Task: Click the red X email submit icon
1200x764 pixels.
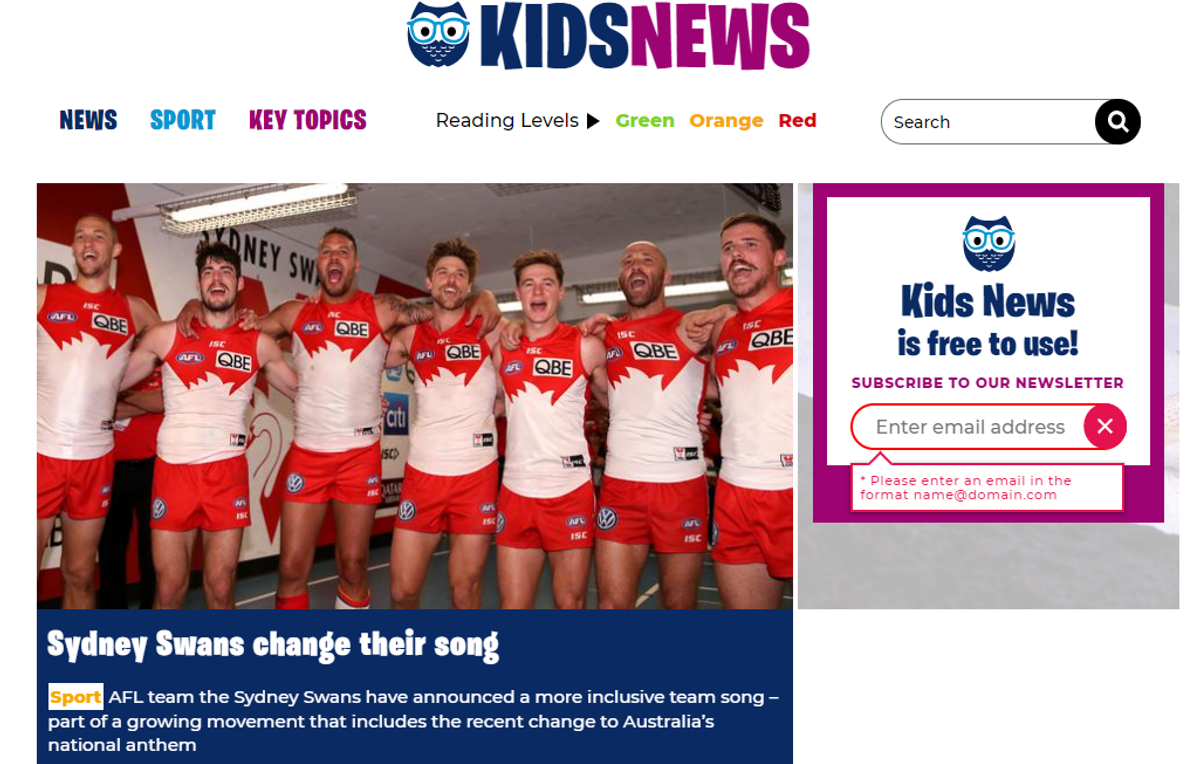Action: pyautogui.click(x=1105, y=427)
